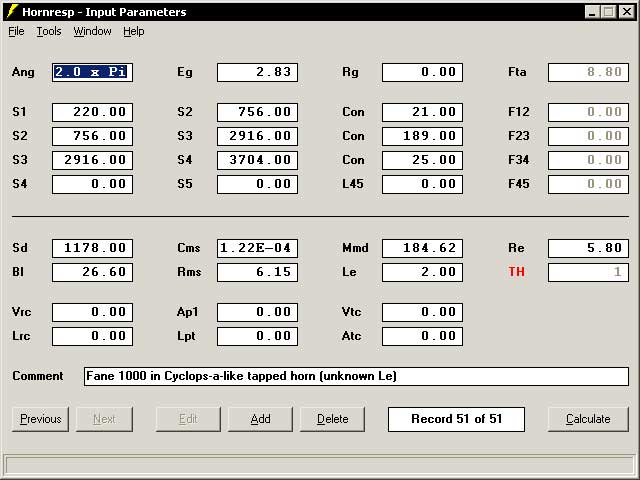
Task: Click the Hornresp lightning icon in title bar
Action: click(12, 11)
